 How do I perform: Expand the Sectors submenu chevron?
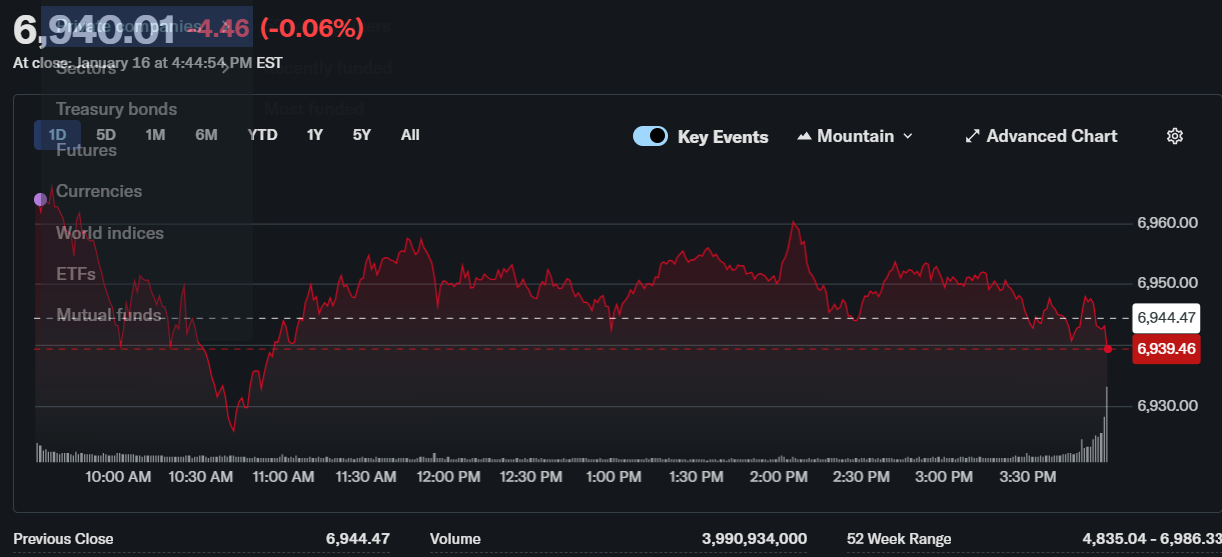[226, 68]
